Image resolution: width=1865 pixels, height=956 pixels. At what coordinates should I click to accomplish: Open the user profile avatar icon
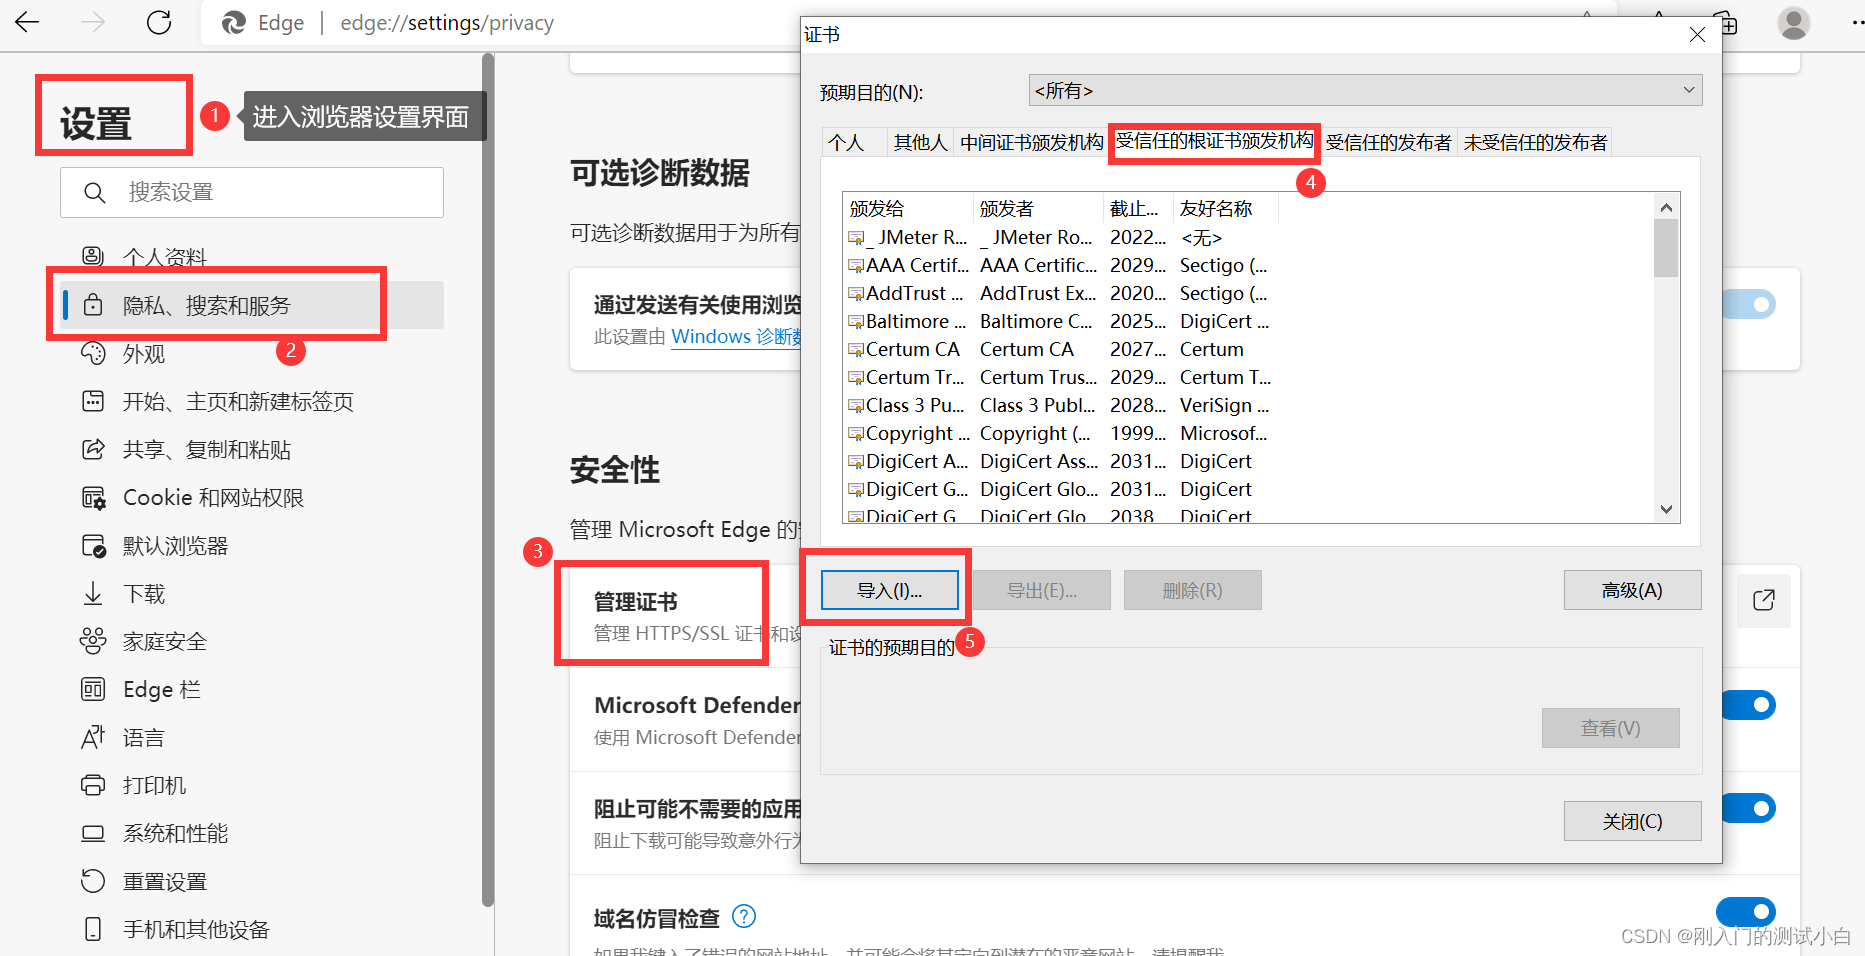[1794, 22]
